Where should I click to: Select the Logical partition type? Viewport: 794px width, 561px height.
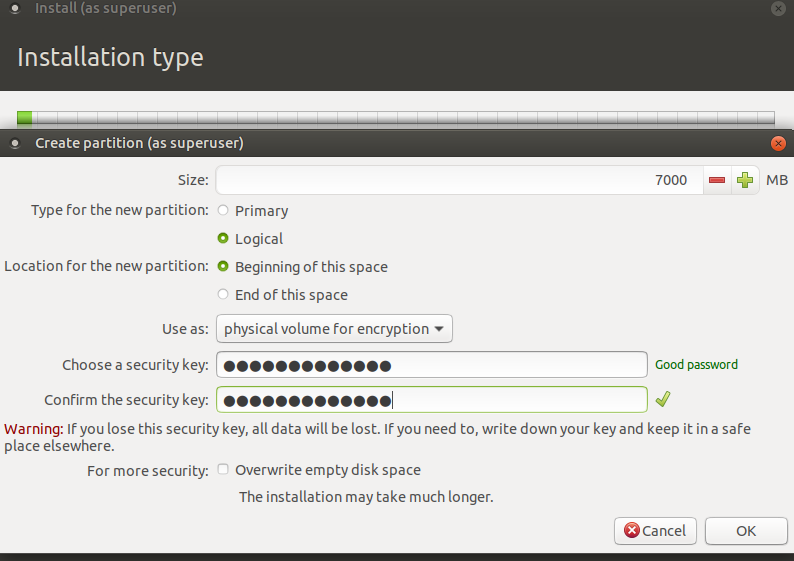(223, 238)
